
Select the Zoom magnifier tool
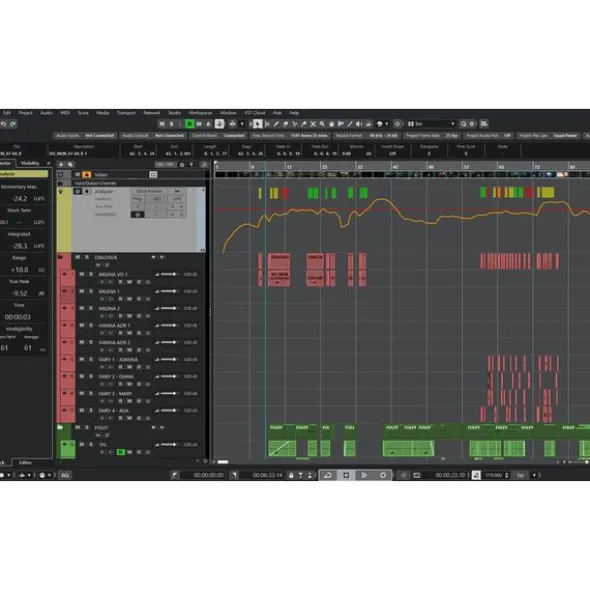(x=322, y=124)
